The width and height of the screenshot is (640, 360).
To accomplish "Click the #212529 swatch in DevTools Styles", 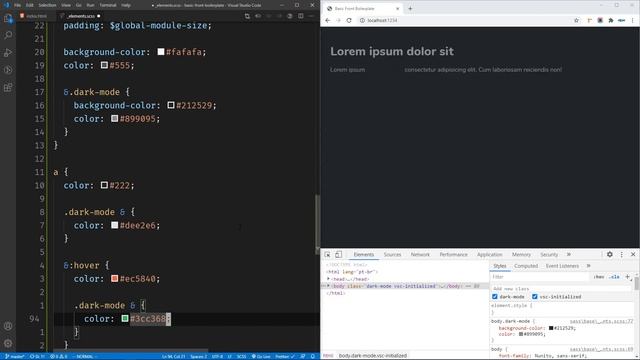I will (x=551, y=328).
